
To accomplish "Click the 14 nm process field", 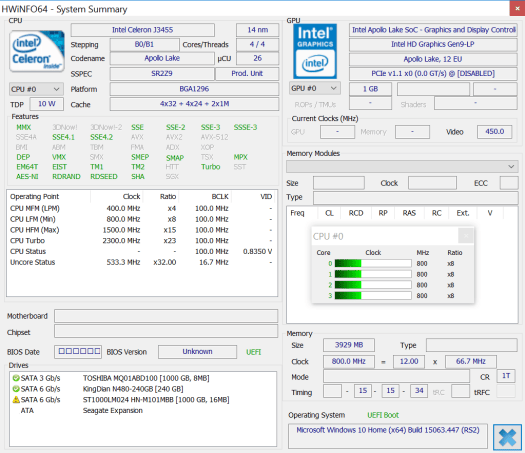I will (x=257, y=30).
